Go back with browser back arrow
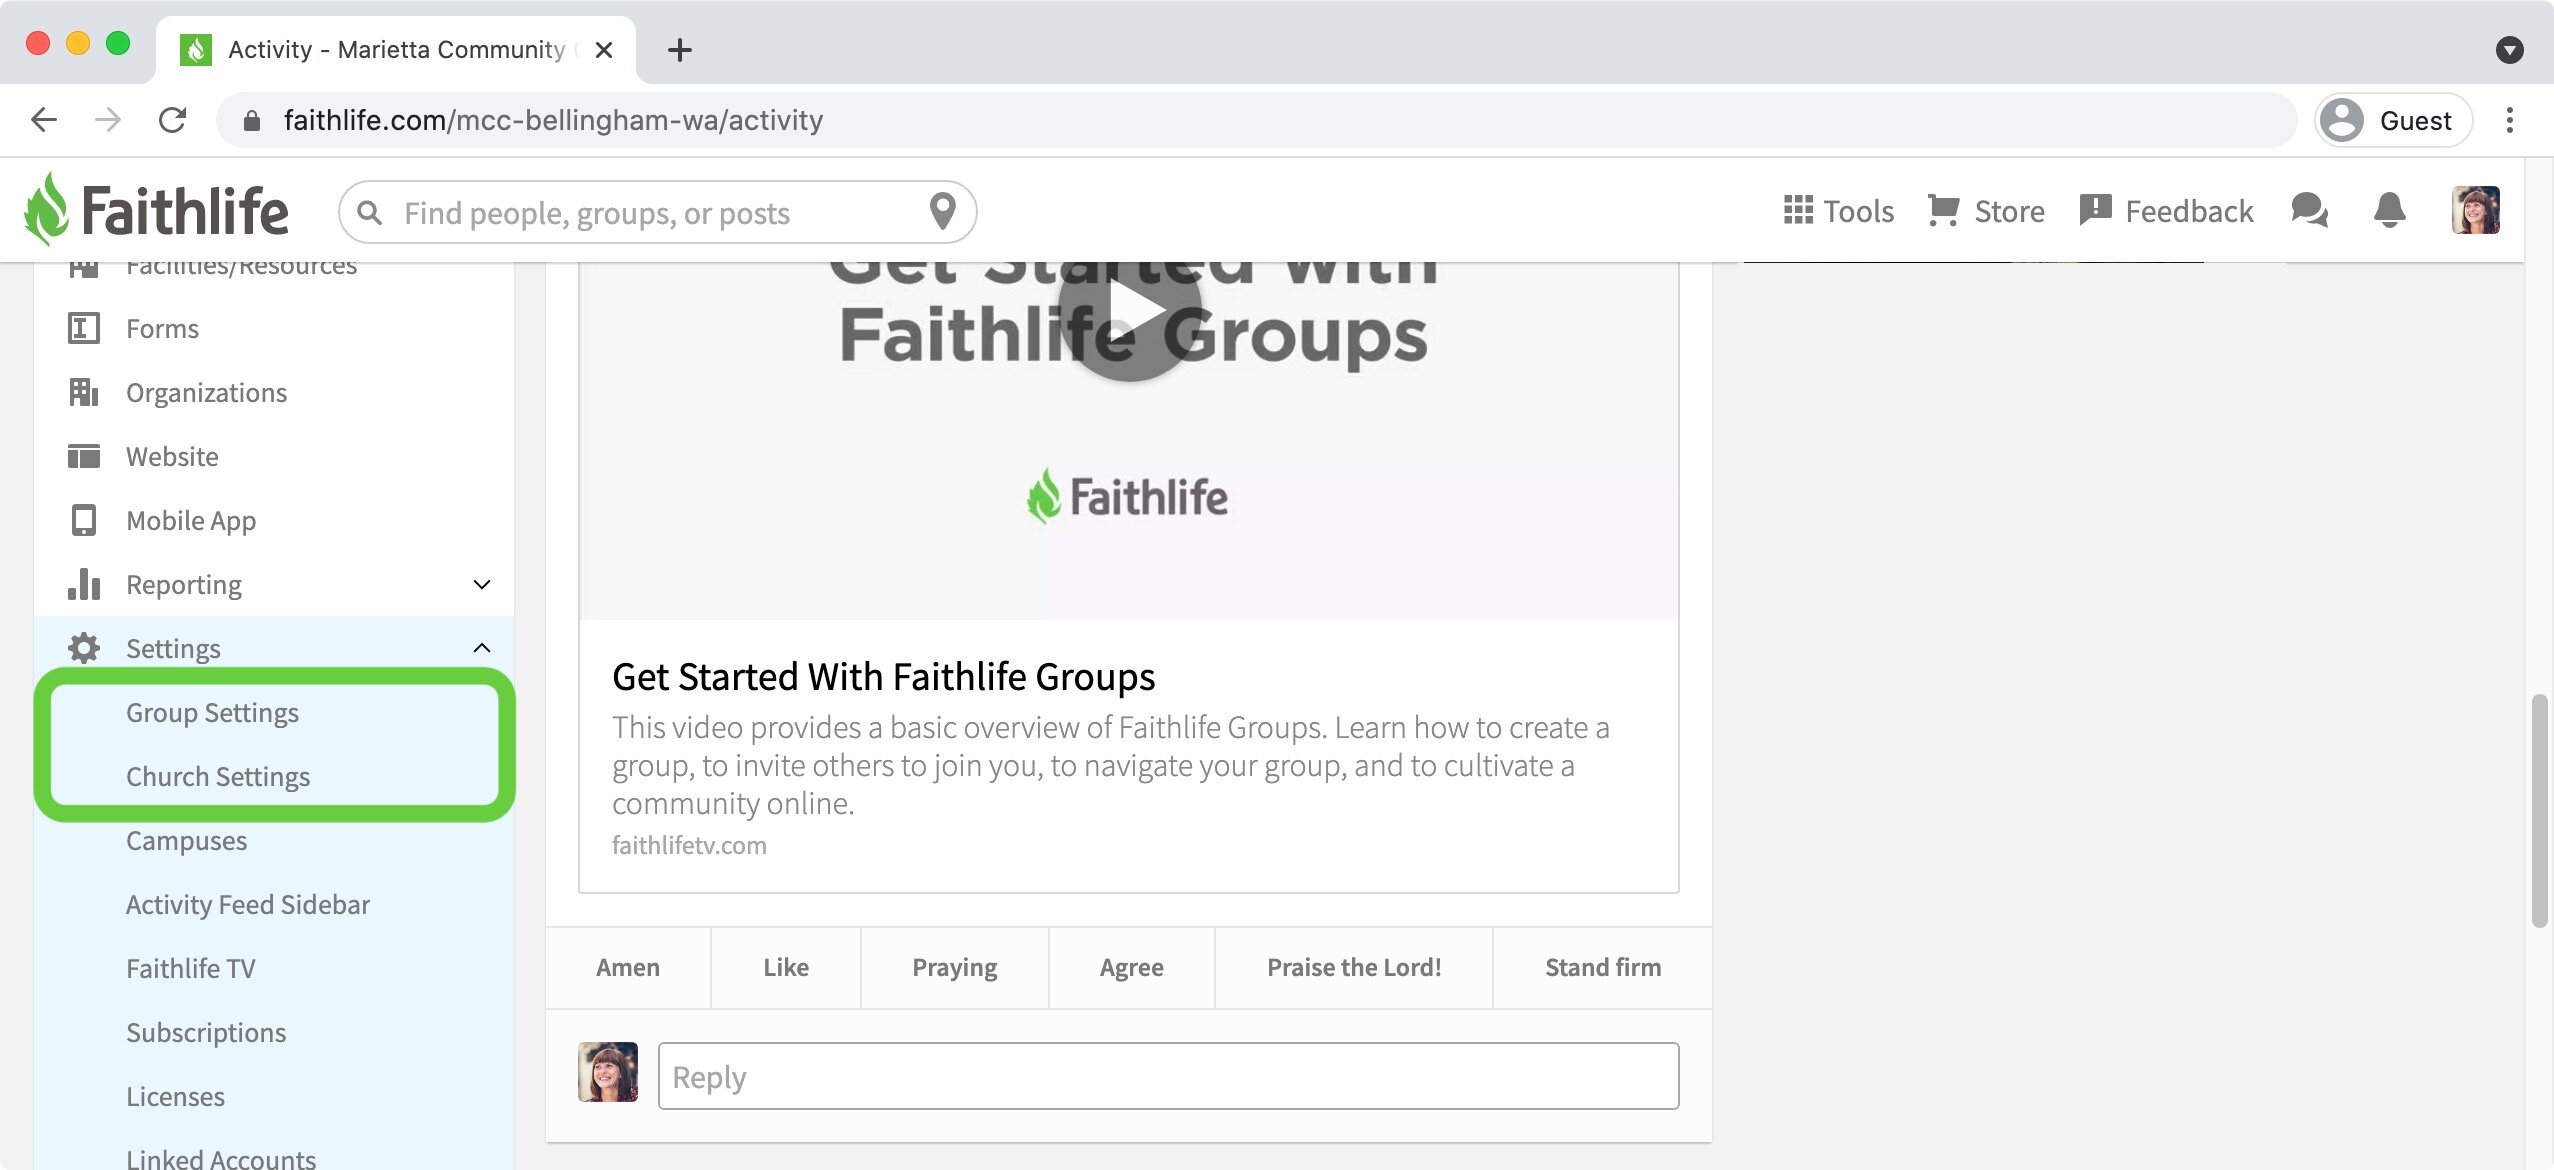2554x1170 pixels. 44,120
